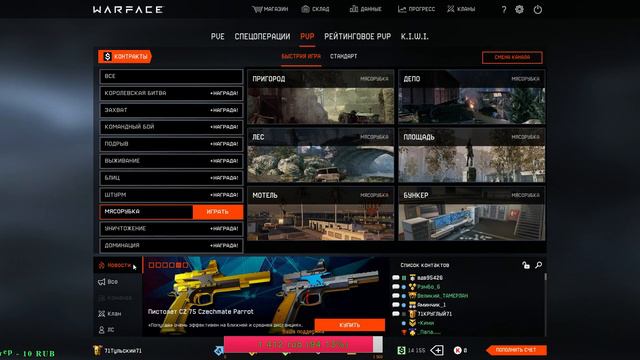Click the 71Тульский71 player name
The image size is (640, 360).
pyautogui.click(x=123, y=351)
